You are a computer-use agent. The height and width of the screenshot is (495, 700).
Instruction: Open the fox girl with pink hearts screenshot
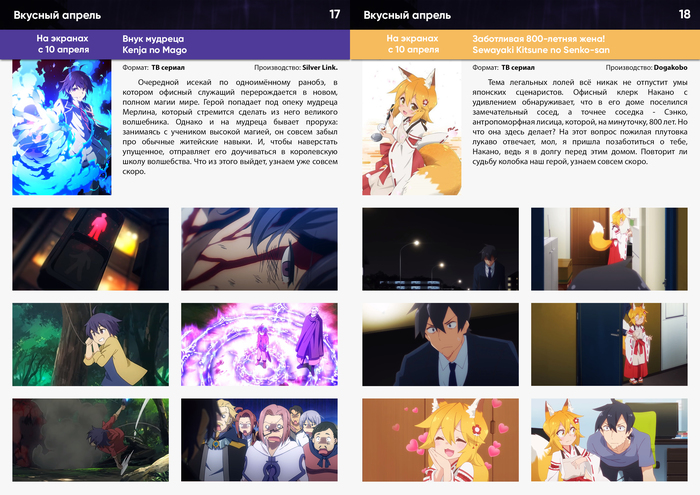pos(441,440)
